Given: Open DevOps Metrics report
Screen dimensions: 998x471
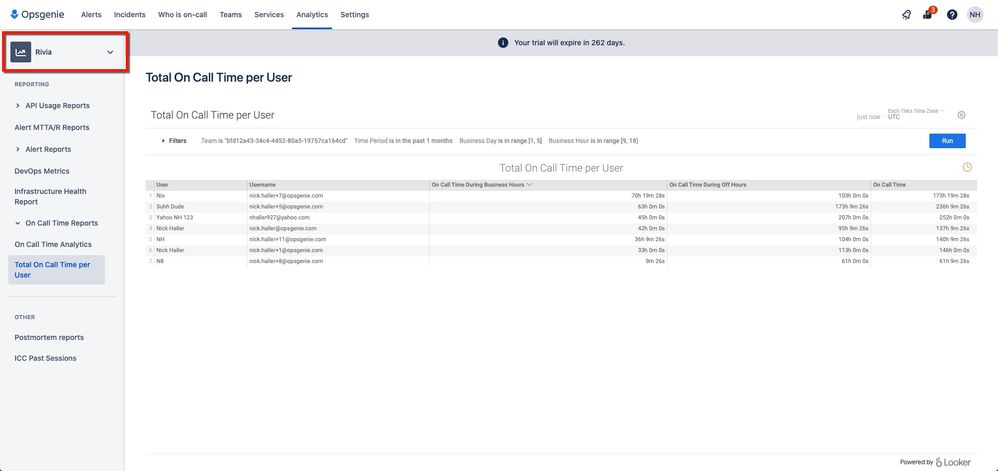Looking at the screenshot, I should [x=42, y=171].
